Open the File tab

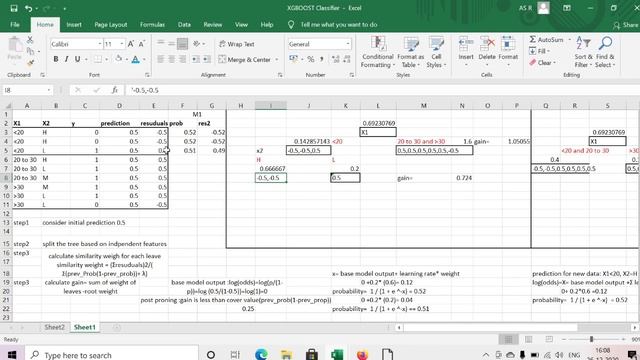point(15,25)
